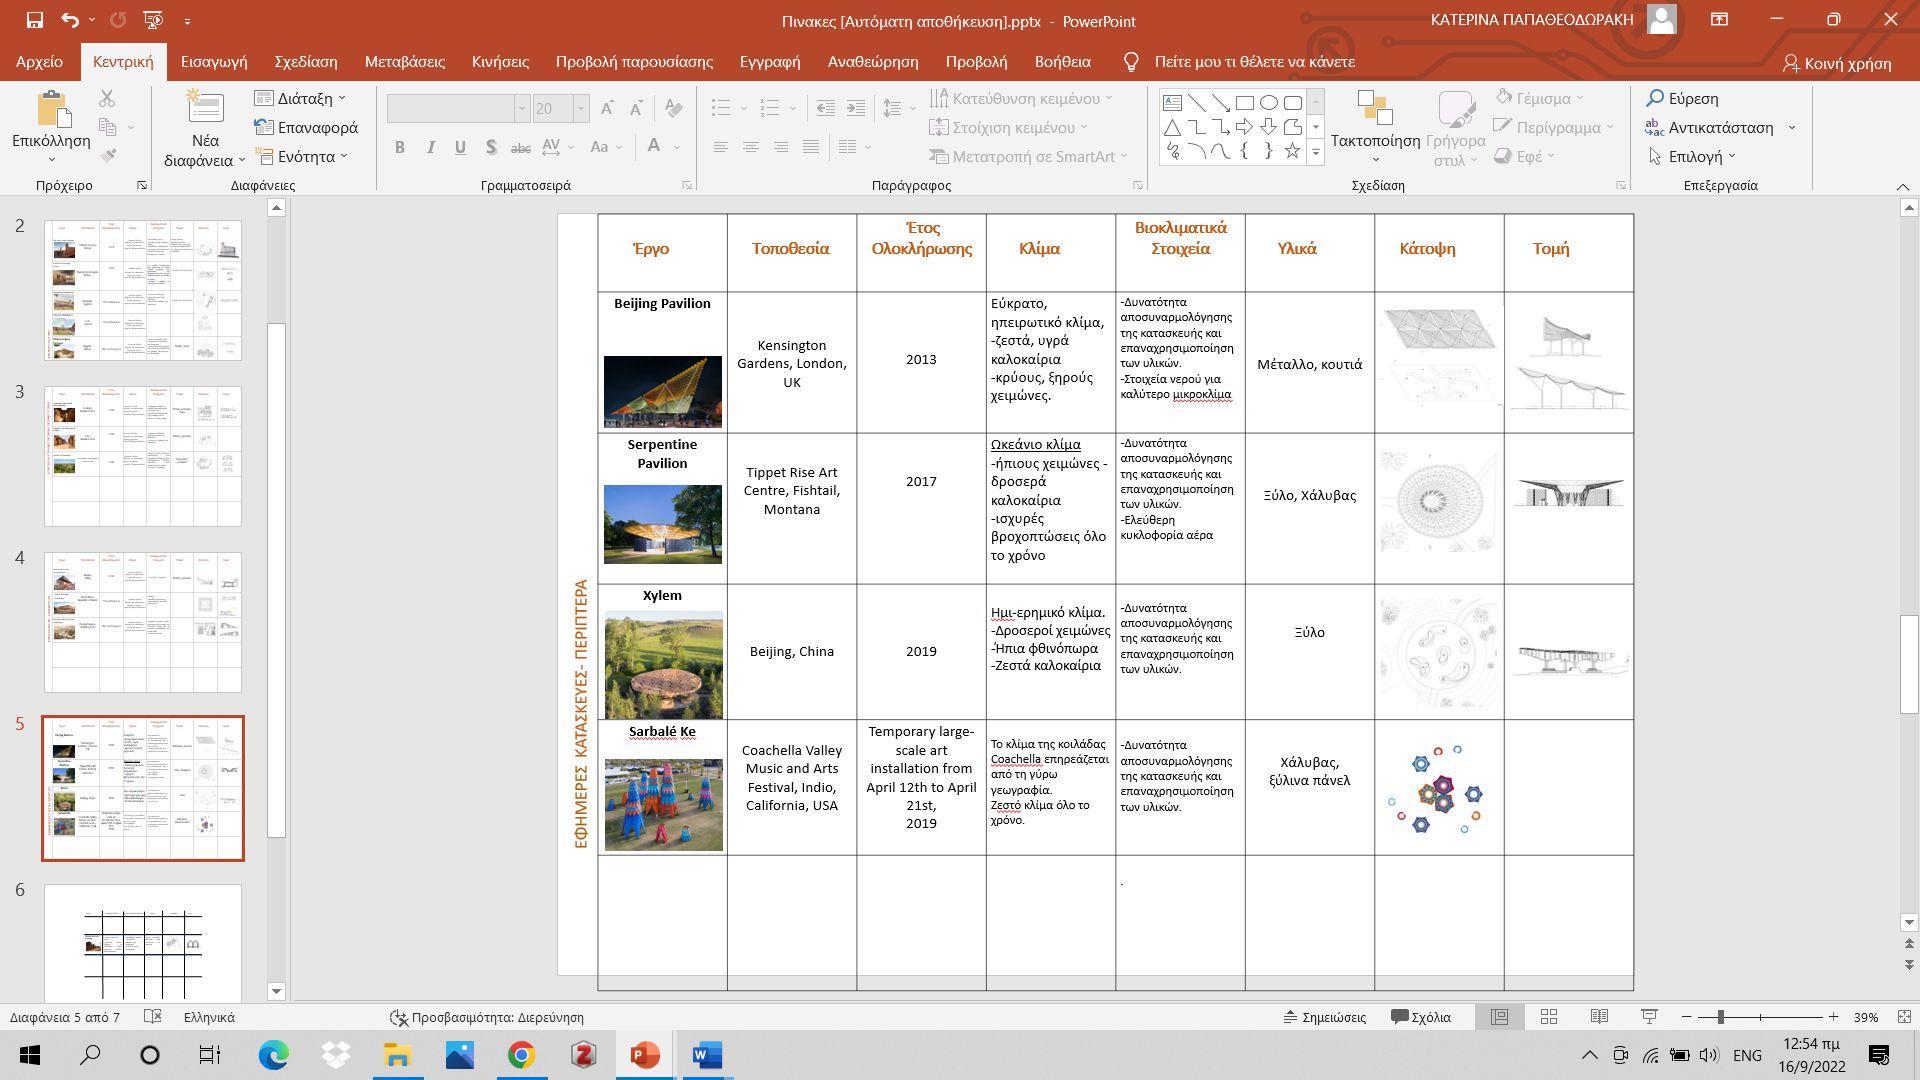Open slide sorter view icon

pyautogui.click(x=1548, y=1017)
